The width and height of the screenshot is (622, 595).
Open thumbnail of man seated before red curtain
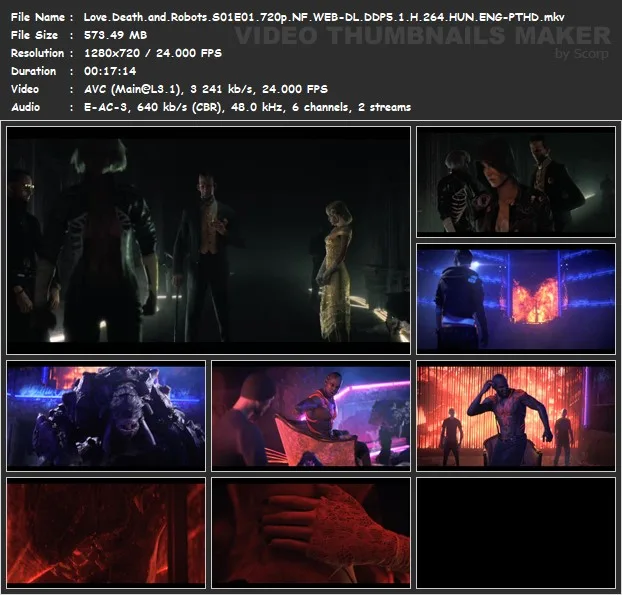(x=516, y=416)
